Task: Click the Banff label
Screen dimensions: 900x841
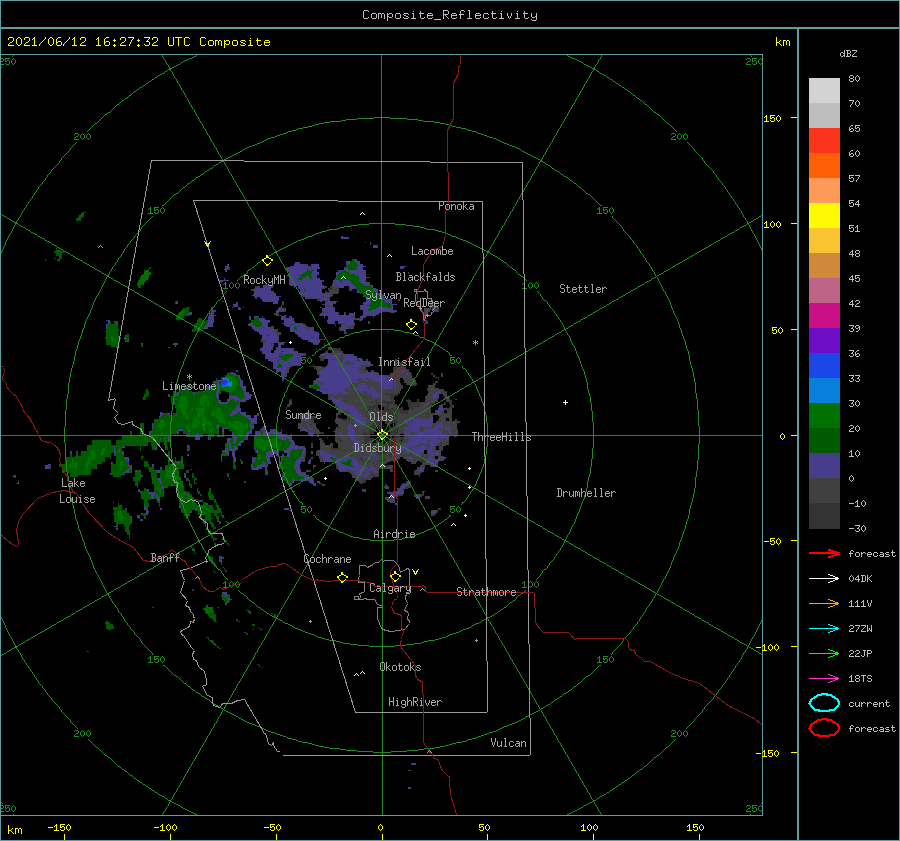Action: pos(165,557)
